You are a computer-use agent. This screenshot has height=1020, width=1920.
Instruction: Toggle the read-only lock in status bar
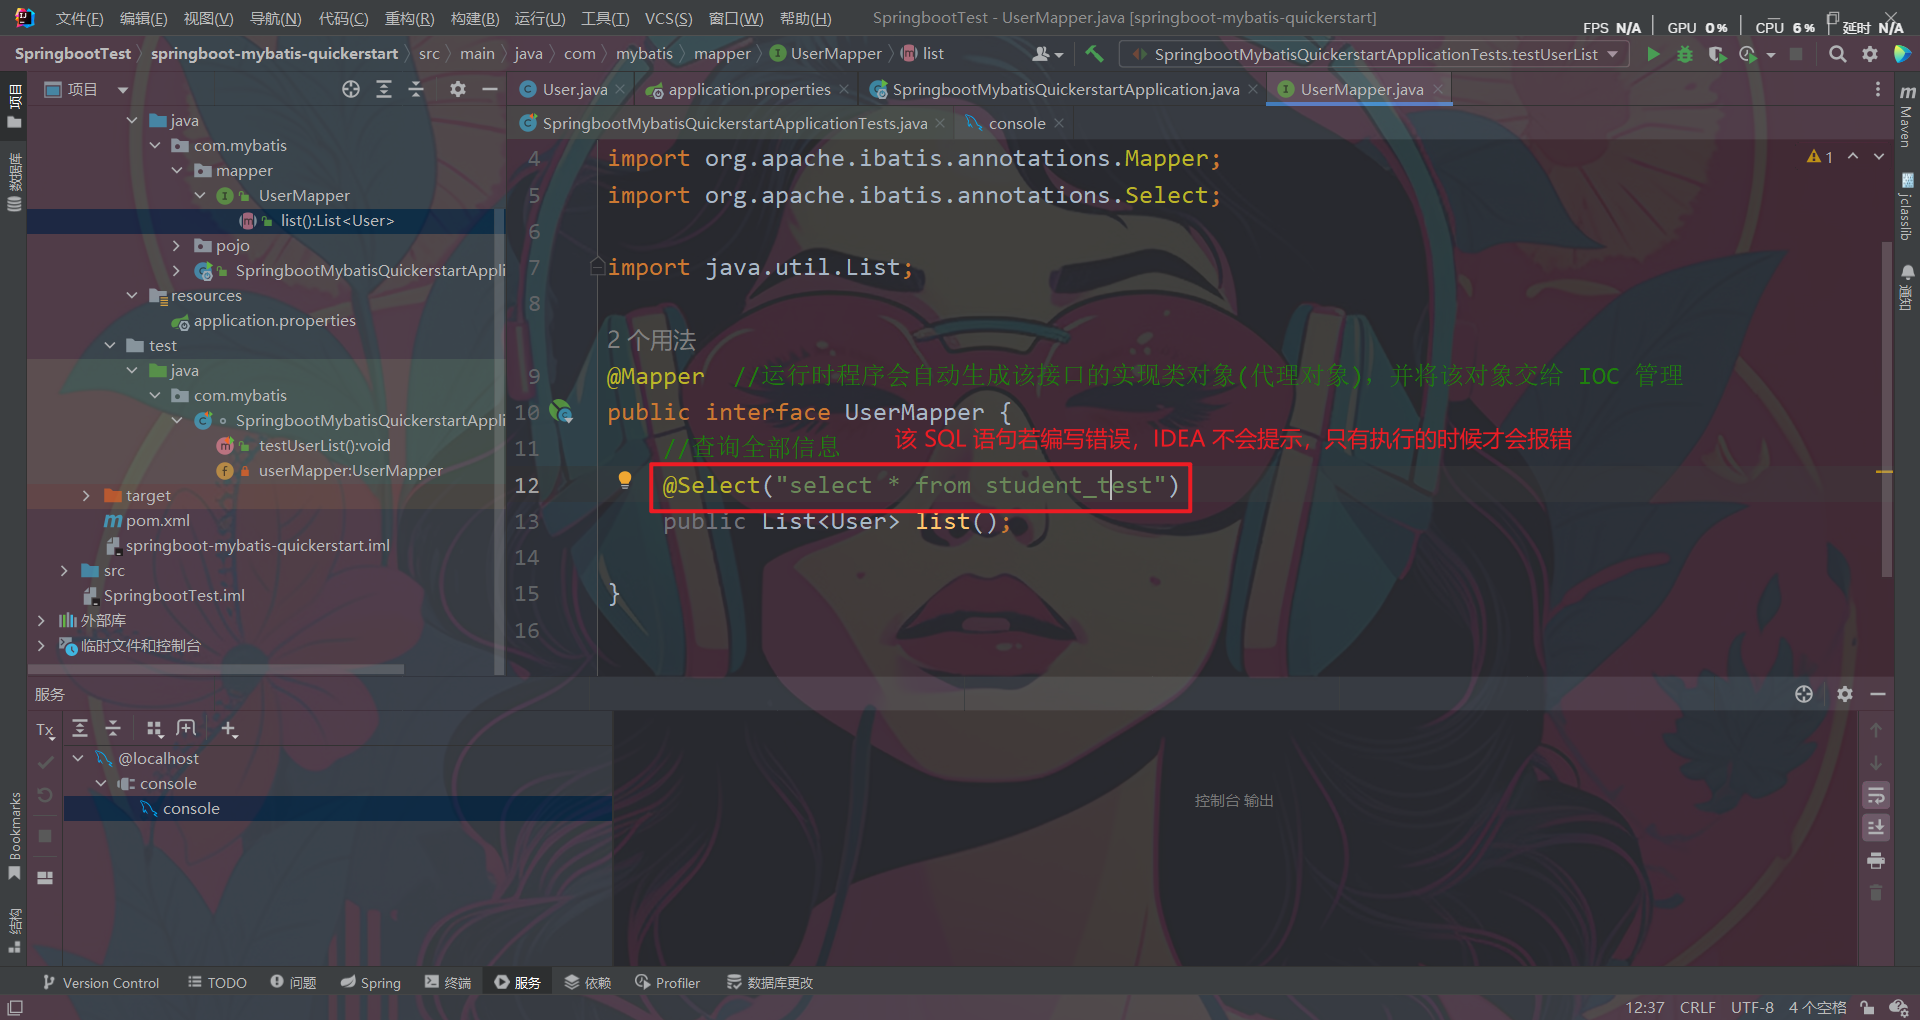tap(1867, 1007)
